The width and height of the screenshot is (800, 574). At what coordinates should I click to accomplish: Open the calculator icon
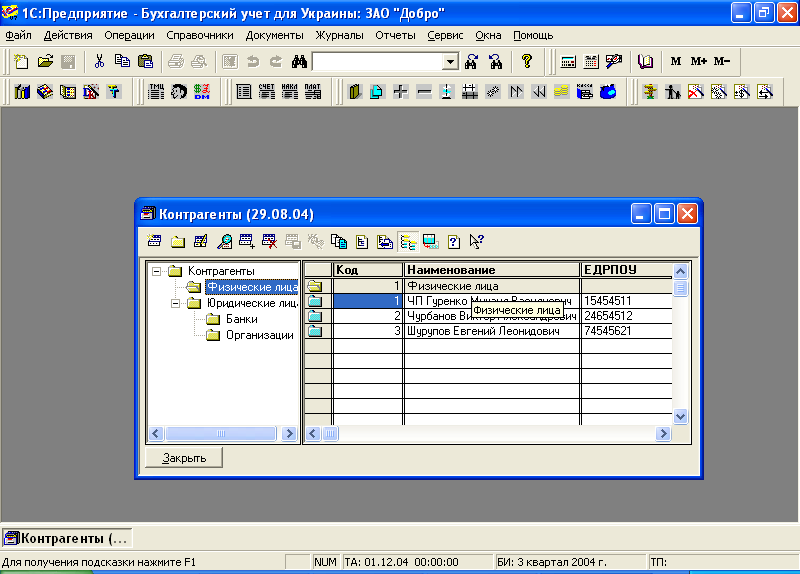click(568, 62)
